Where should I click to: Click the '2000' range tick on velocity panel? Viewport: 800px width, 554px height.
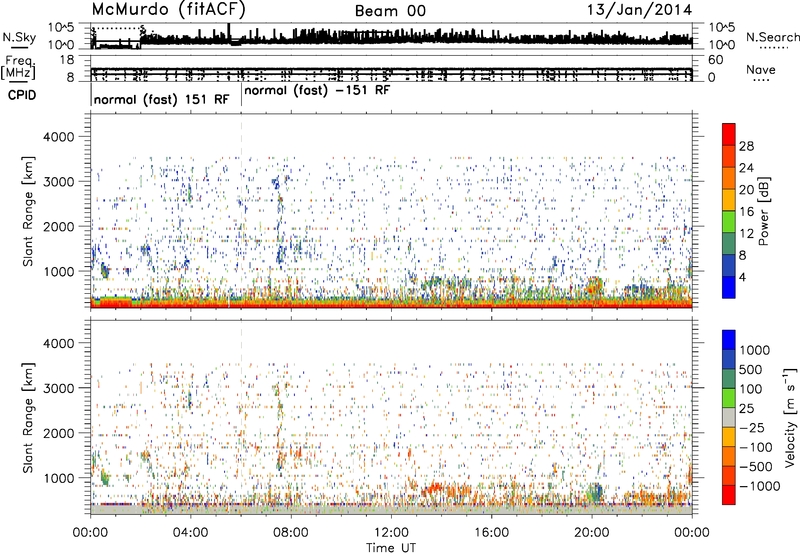pos(58,433)
